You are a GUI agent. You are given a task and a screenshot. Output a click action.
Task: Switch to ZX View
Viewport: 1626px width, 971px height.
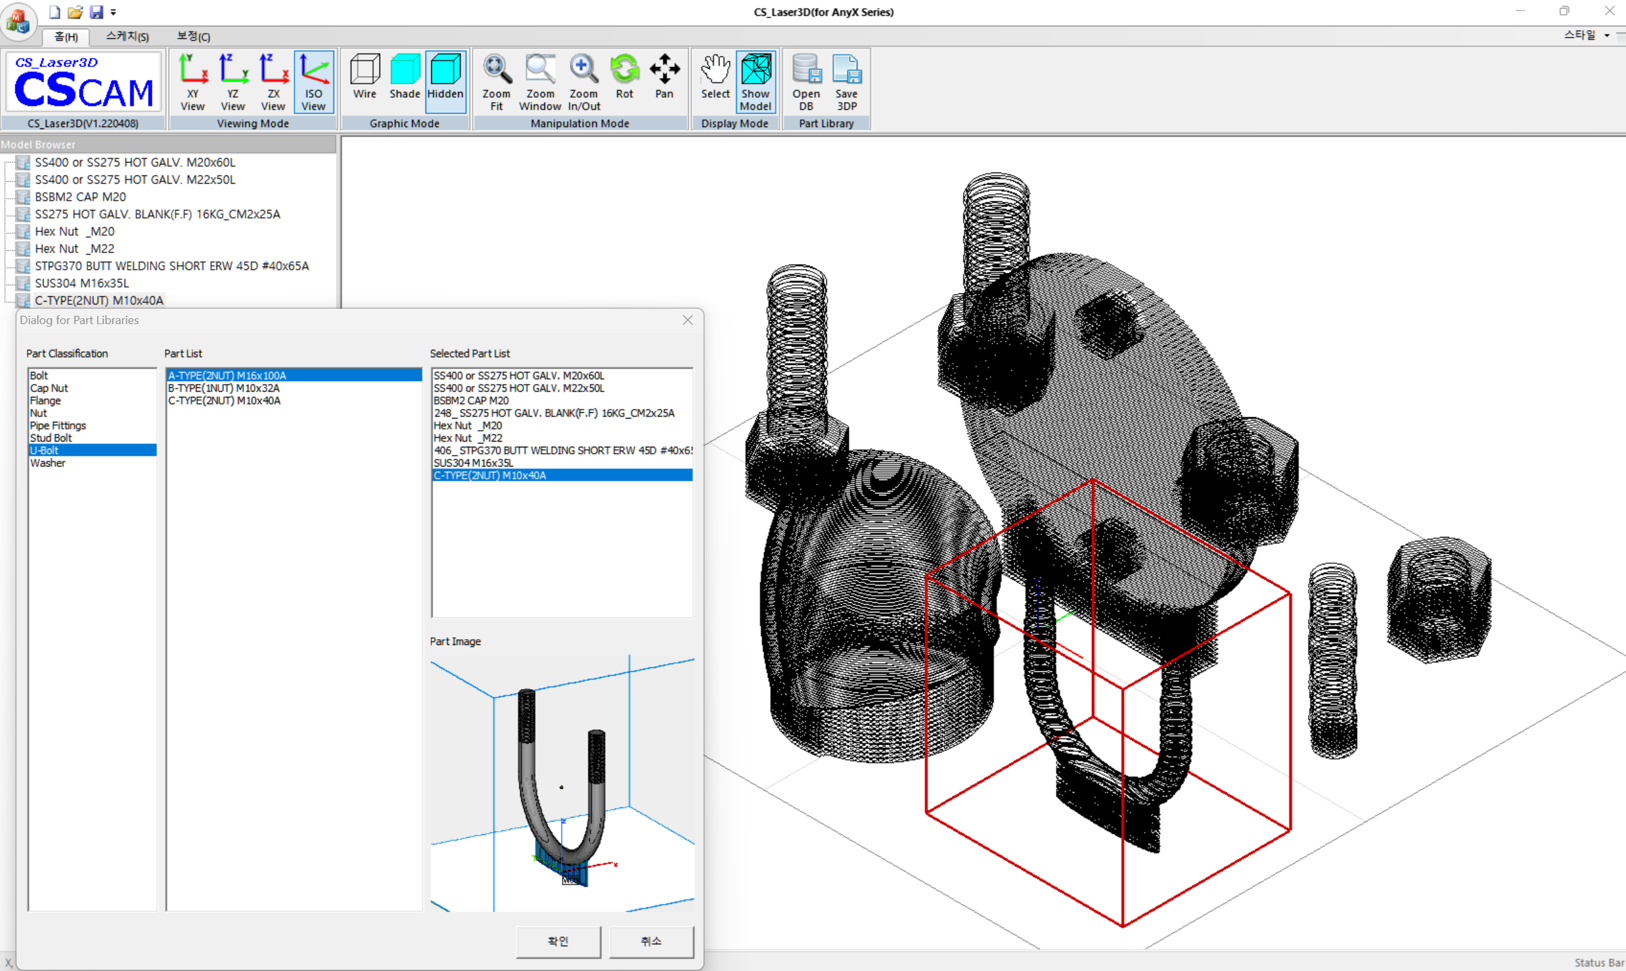272,82
